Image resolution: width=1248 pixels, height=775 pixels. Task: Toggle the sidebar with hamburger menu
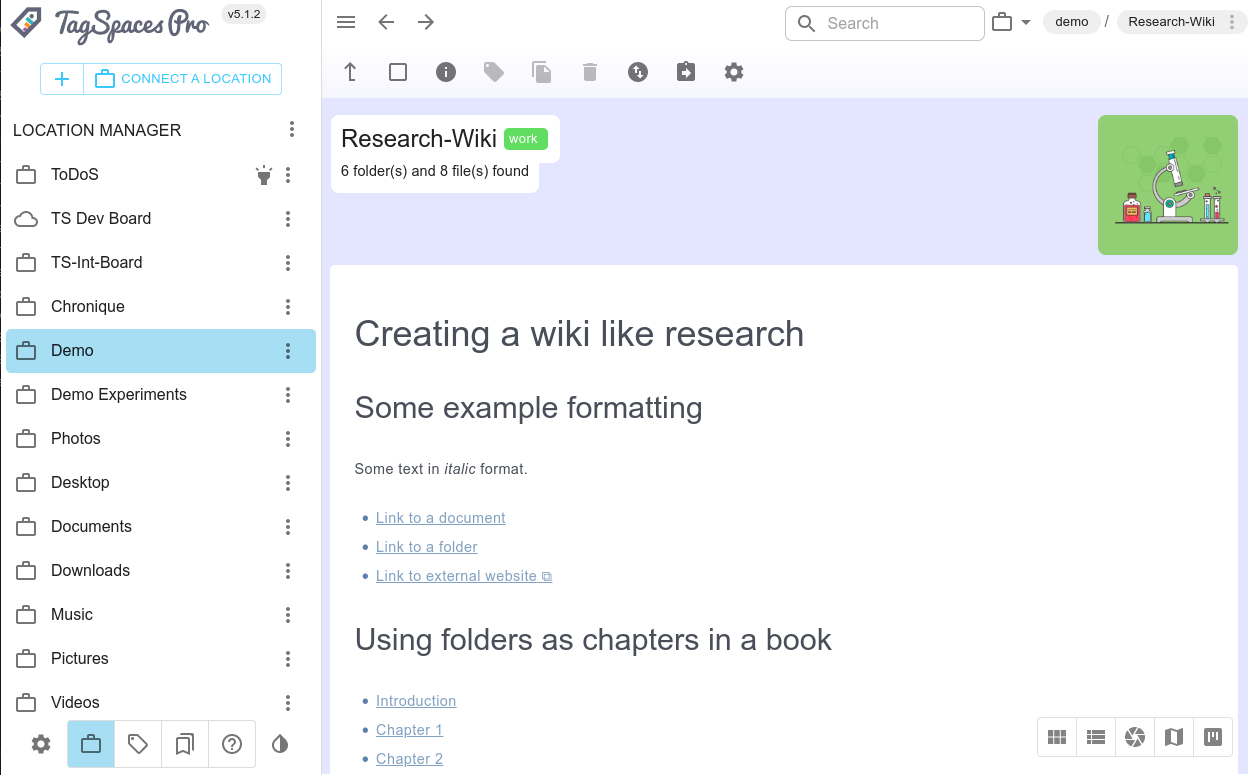(x=346, y=23)
